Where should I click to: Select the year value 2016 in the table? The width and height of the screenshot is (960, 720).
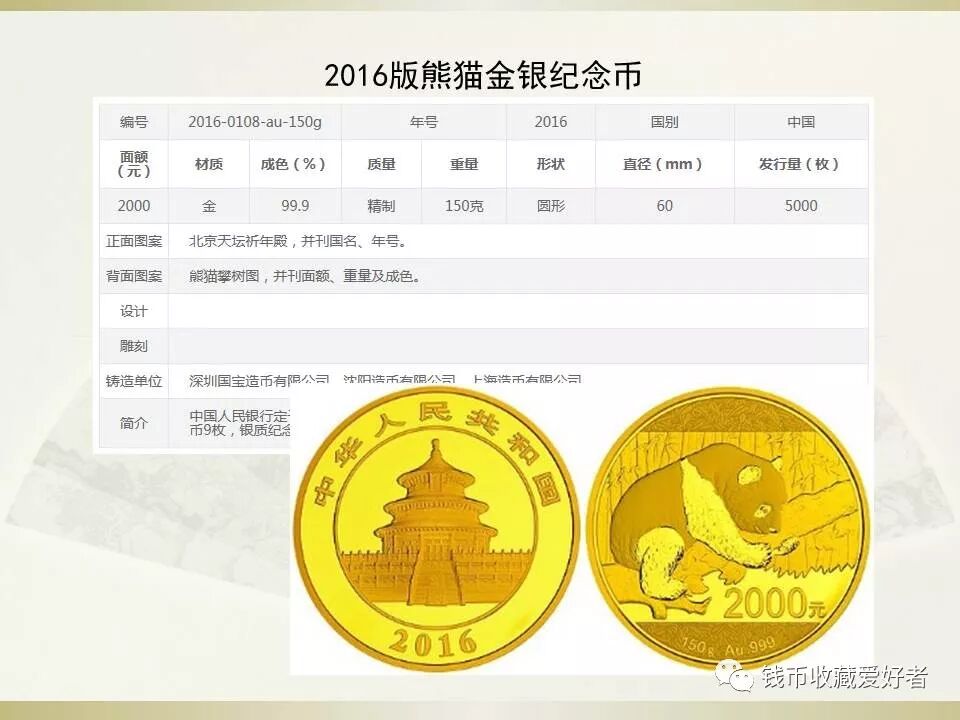[550, 122]
